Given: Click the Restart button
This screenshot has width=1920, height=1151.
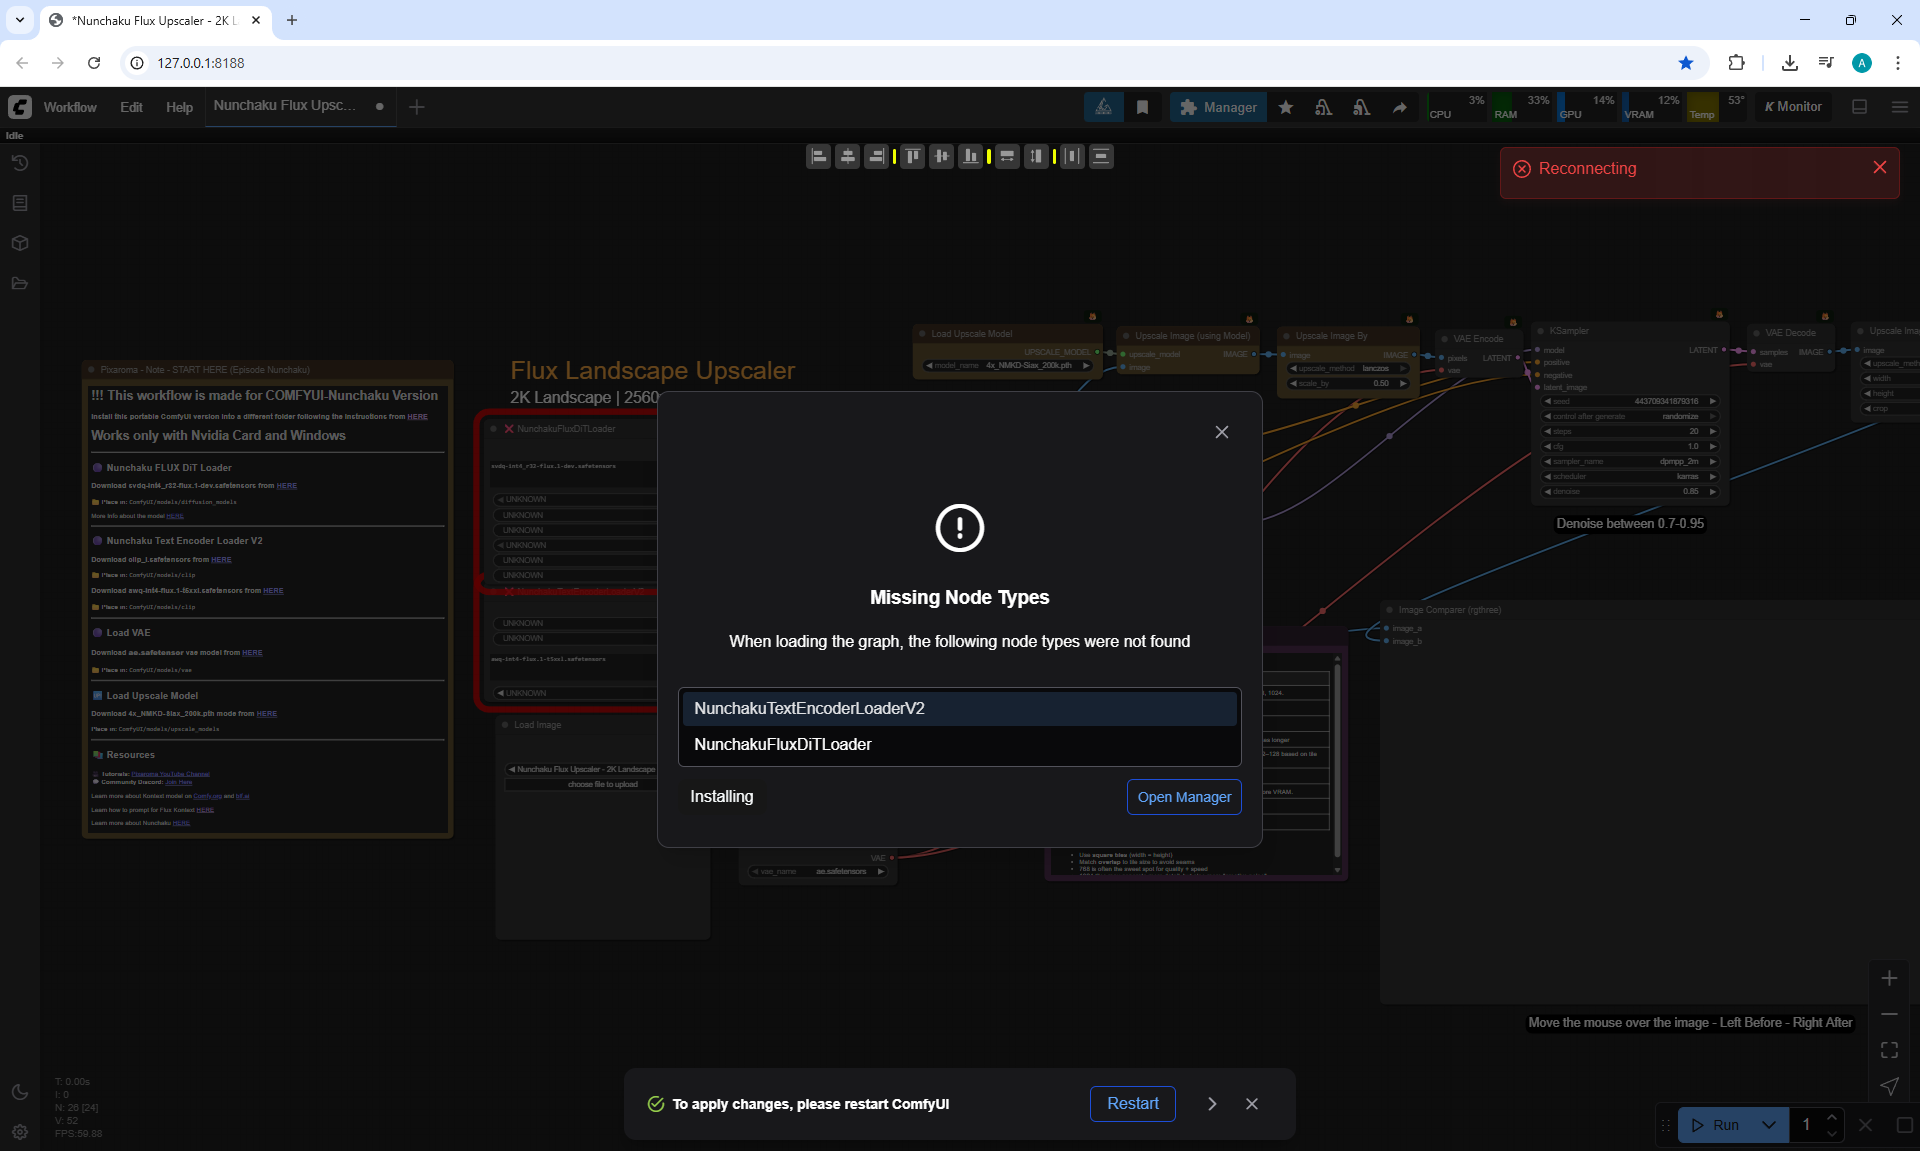Looking at the screenshot, I should click(1132, 1104).
